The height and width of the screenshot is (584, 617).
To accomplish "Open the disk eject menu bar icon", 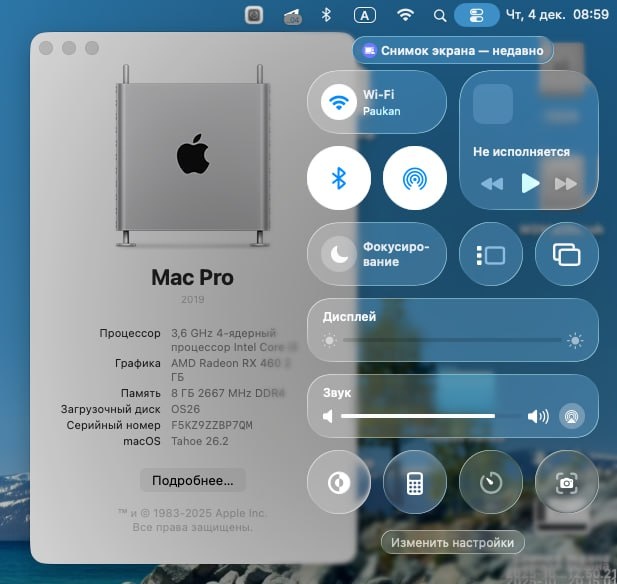I will coord(292,17).
